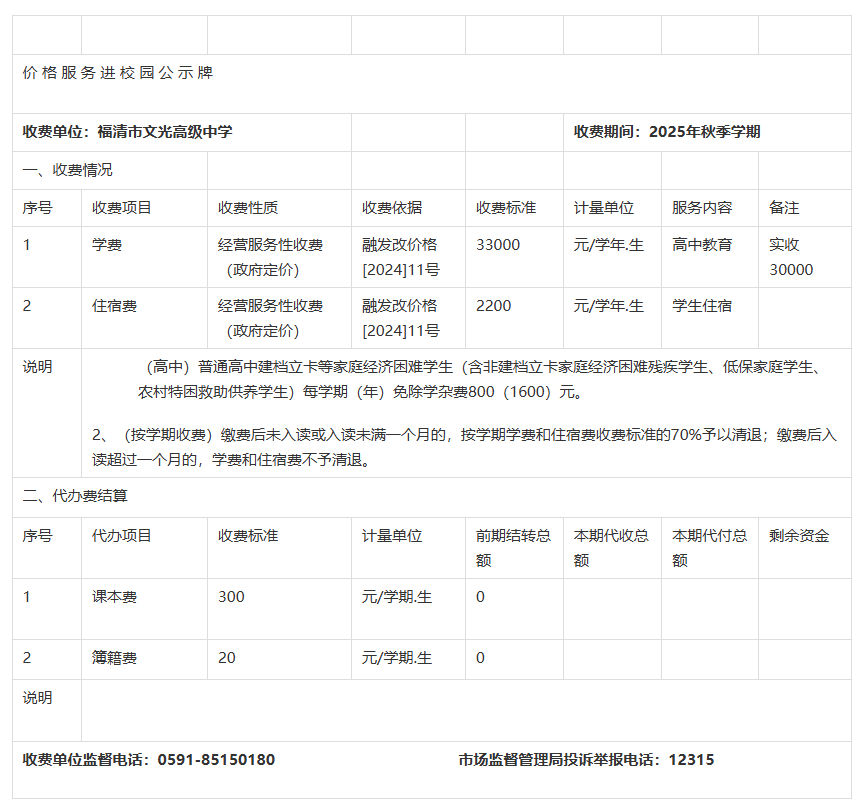The image size is (867, 811).
Task: Click the 二、代办费结算 section heading
Action: [75, 496]
